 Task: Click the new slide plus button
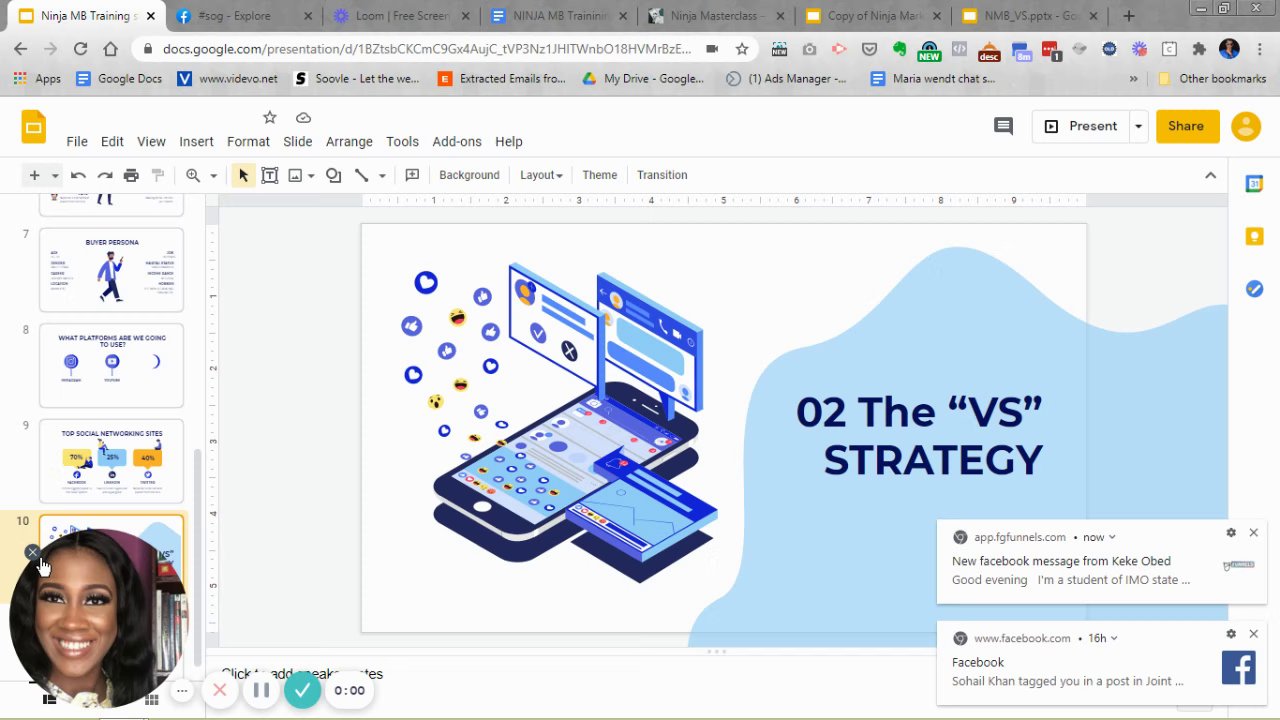click(x=34, y=175)
